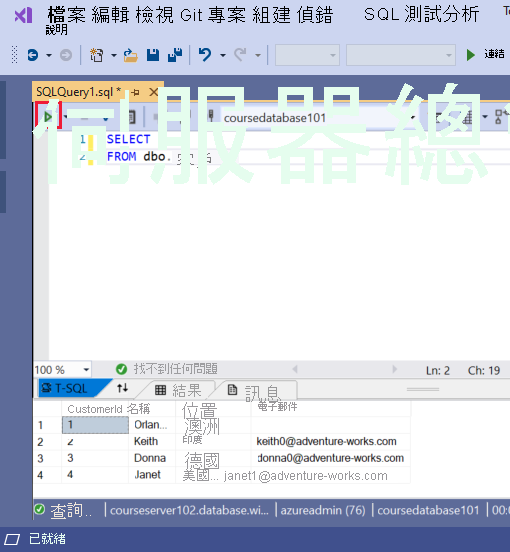Open the 100 % zoom dropdown

click(62, 370)
